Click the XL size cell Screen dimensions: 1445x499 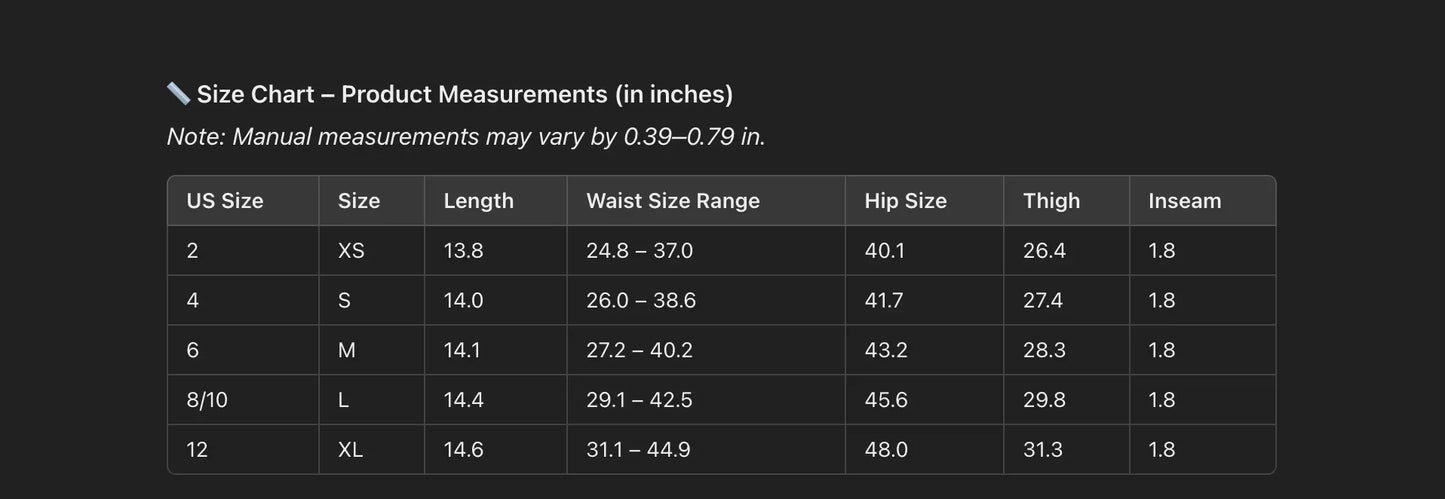tap(350, 450)
